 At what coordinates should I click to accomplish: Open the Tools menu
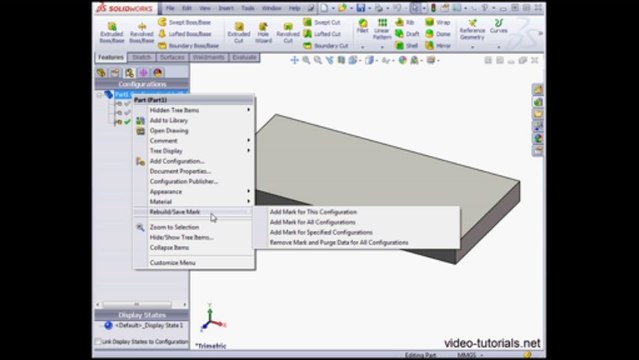(247, 8)
